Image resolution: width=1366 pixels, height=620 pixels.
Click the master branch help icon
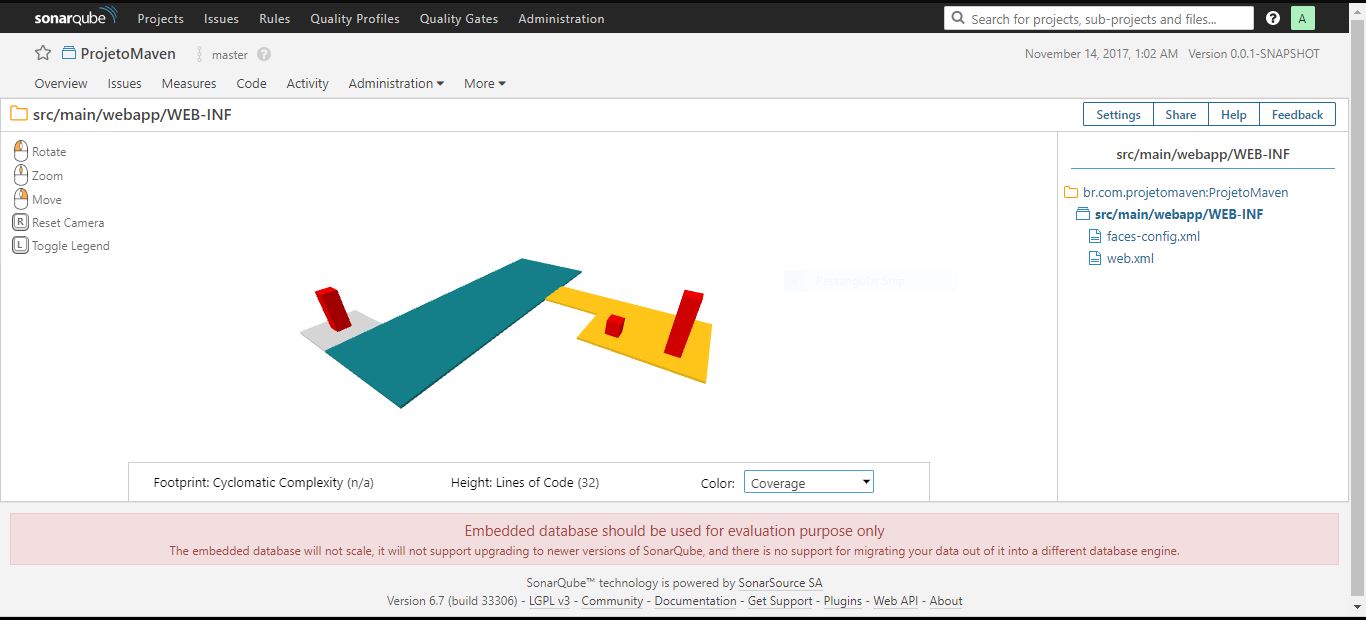[264, 55]
